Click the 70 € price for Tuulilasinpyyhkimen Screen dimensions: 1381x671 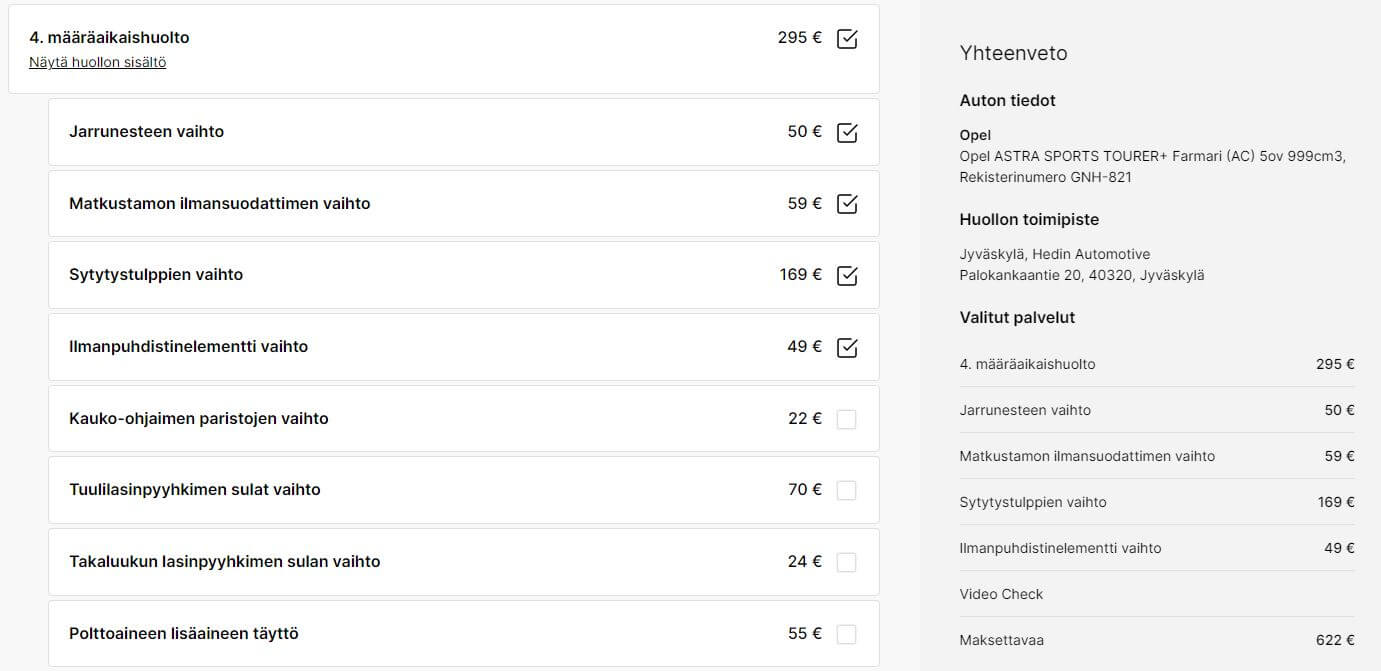coord(804,489)
